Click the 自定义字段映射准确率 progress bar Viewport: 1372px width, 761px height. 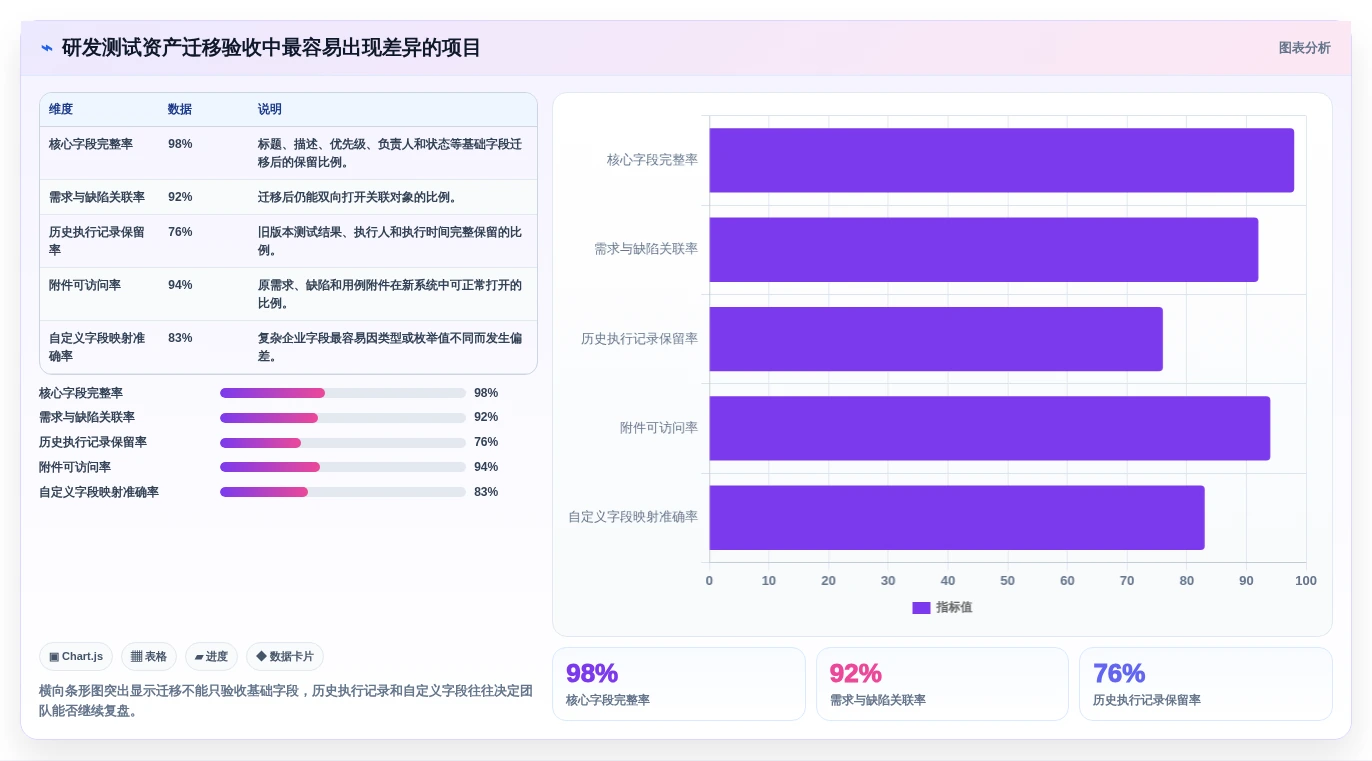343,492
